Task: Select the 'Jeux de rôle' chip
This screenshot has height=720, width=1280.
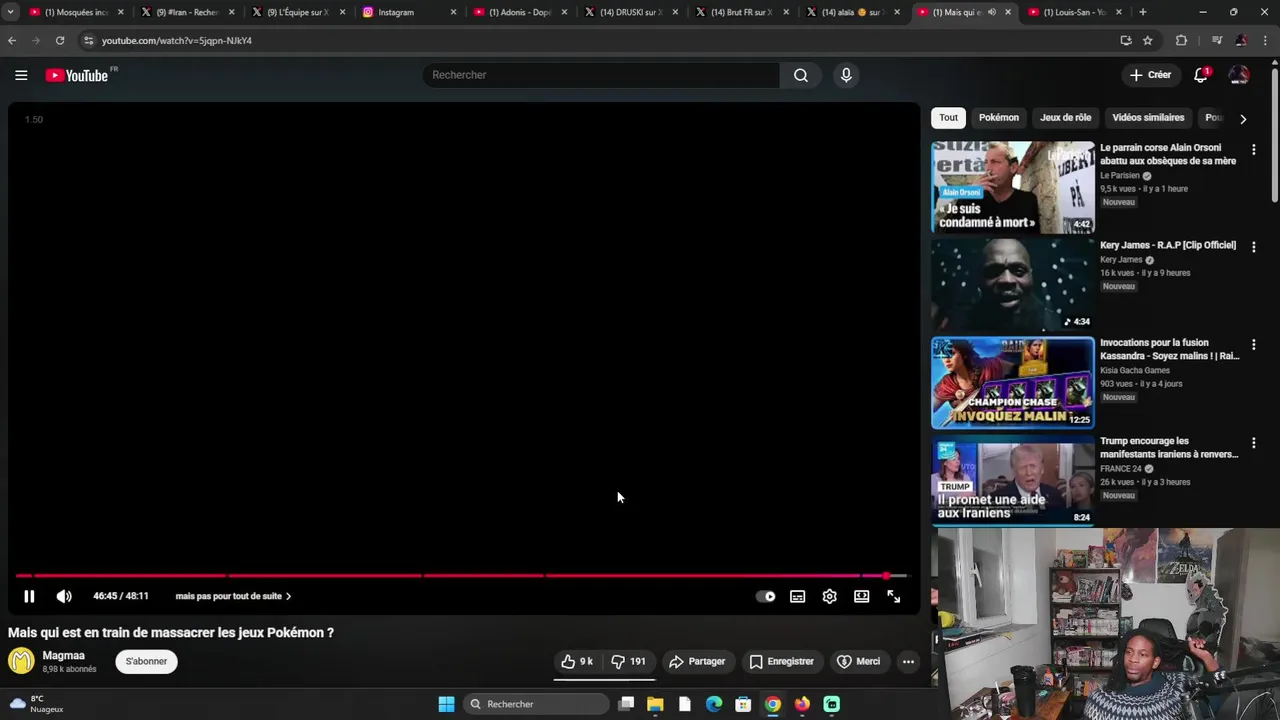Action: click(x=1066, y=117)
